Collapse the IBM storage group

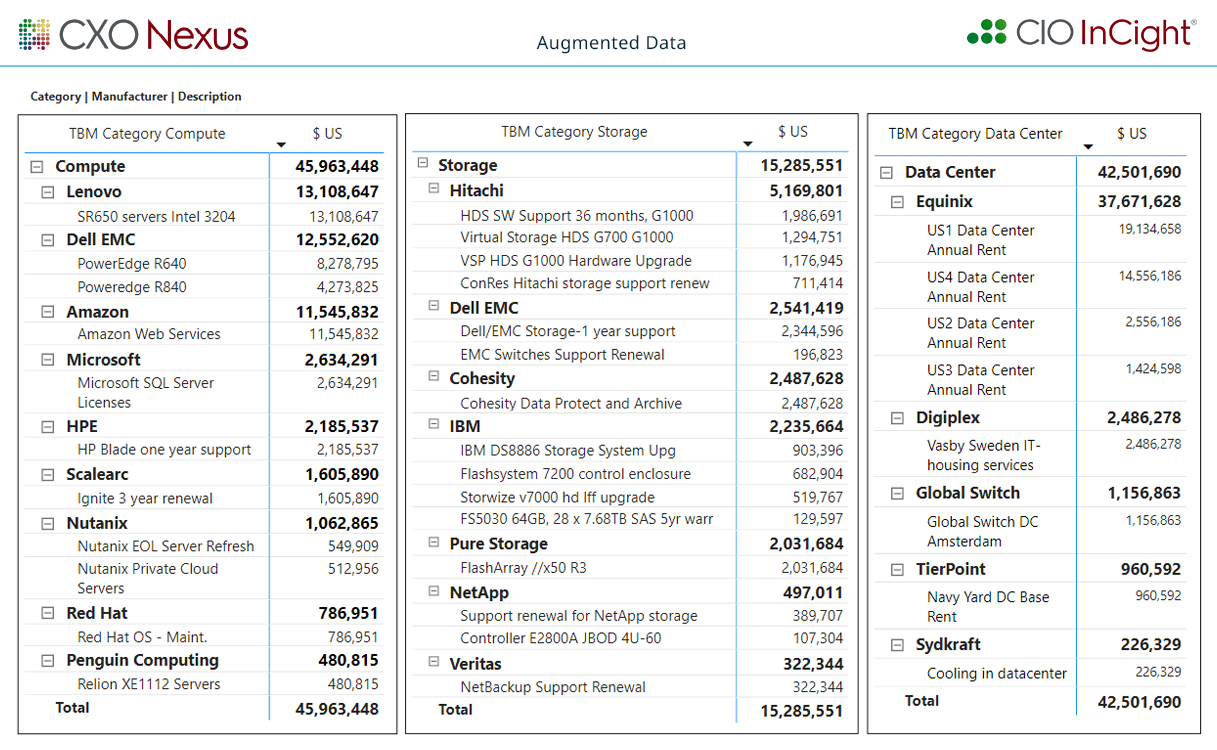[x=433, y=425]
